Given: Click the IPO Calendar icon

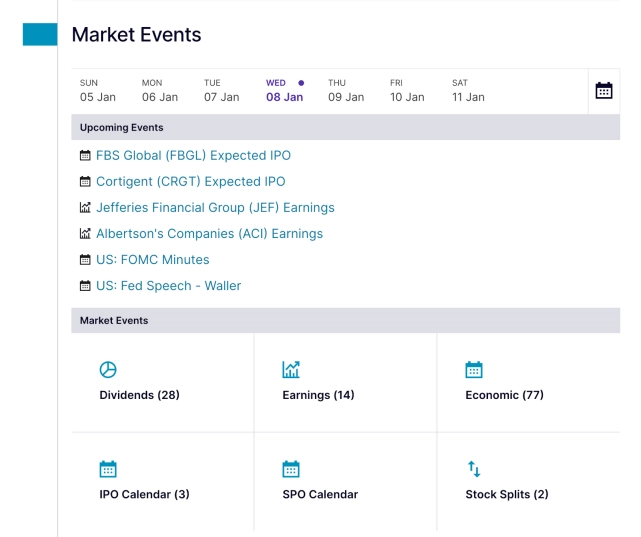Looking at the screenshot, I should [108, 469].
